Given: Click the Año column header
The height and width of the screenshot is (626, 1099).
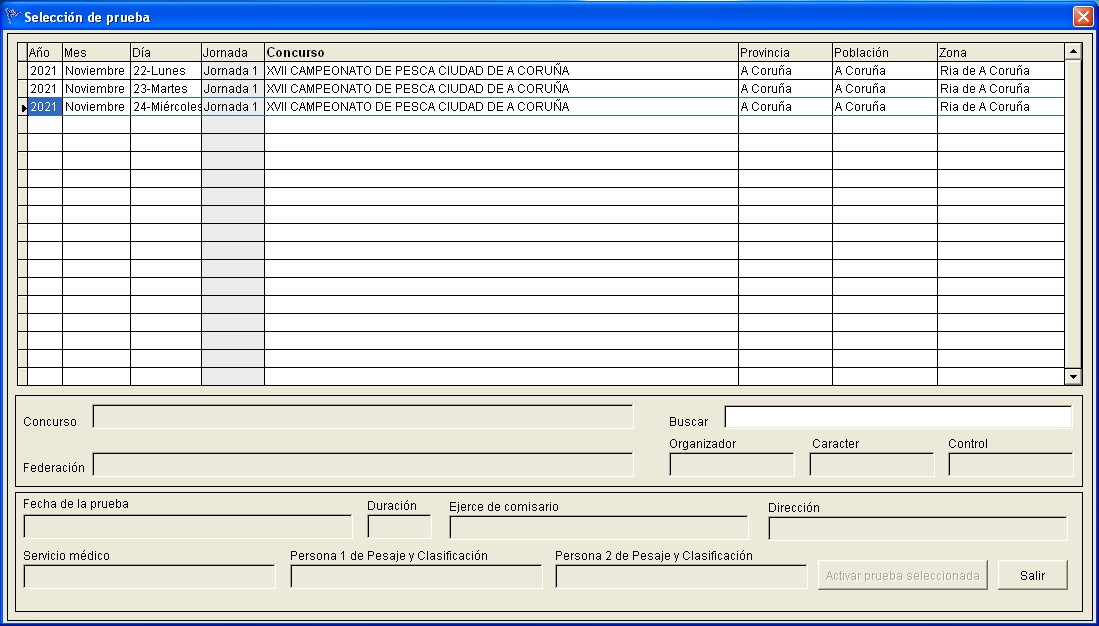Looking at the screenshot, I should 44,52.
